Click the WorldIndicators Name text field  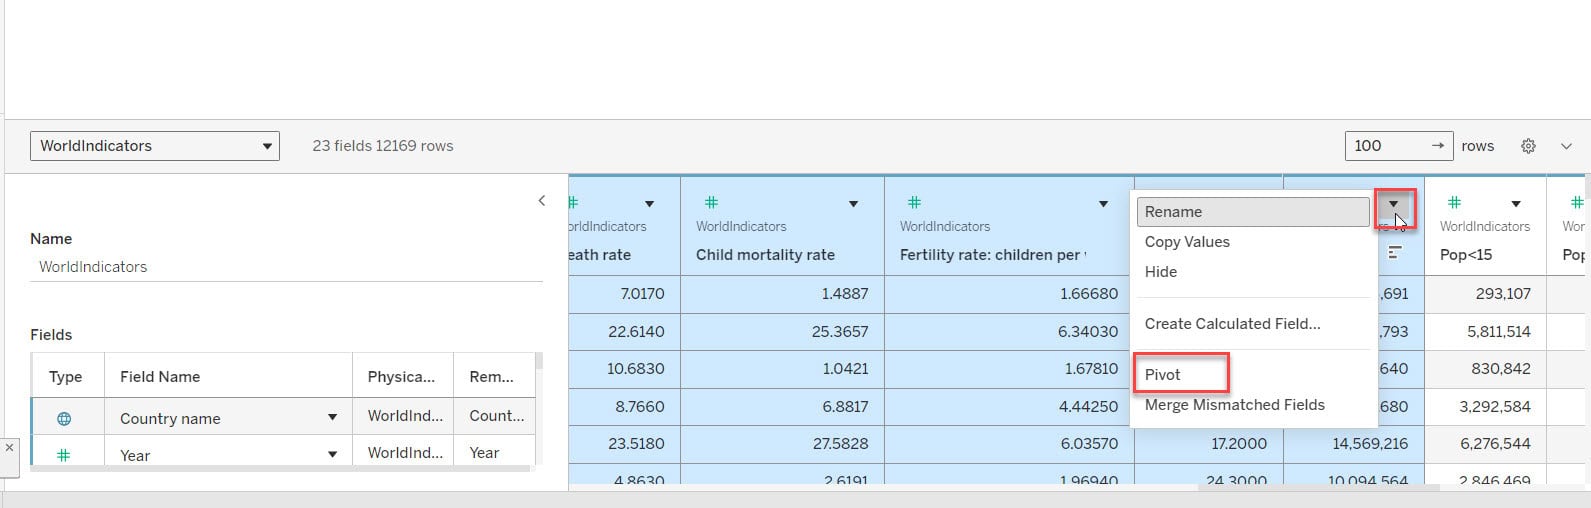pyautogui.click(x=286, y=267)
